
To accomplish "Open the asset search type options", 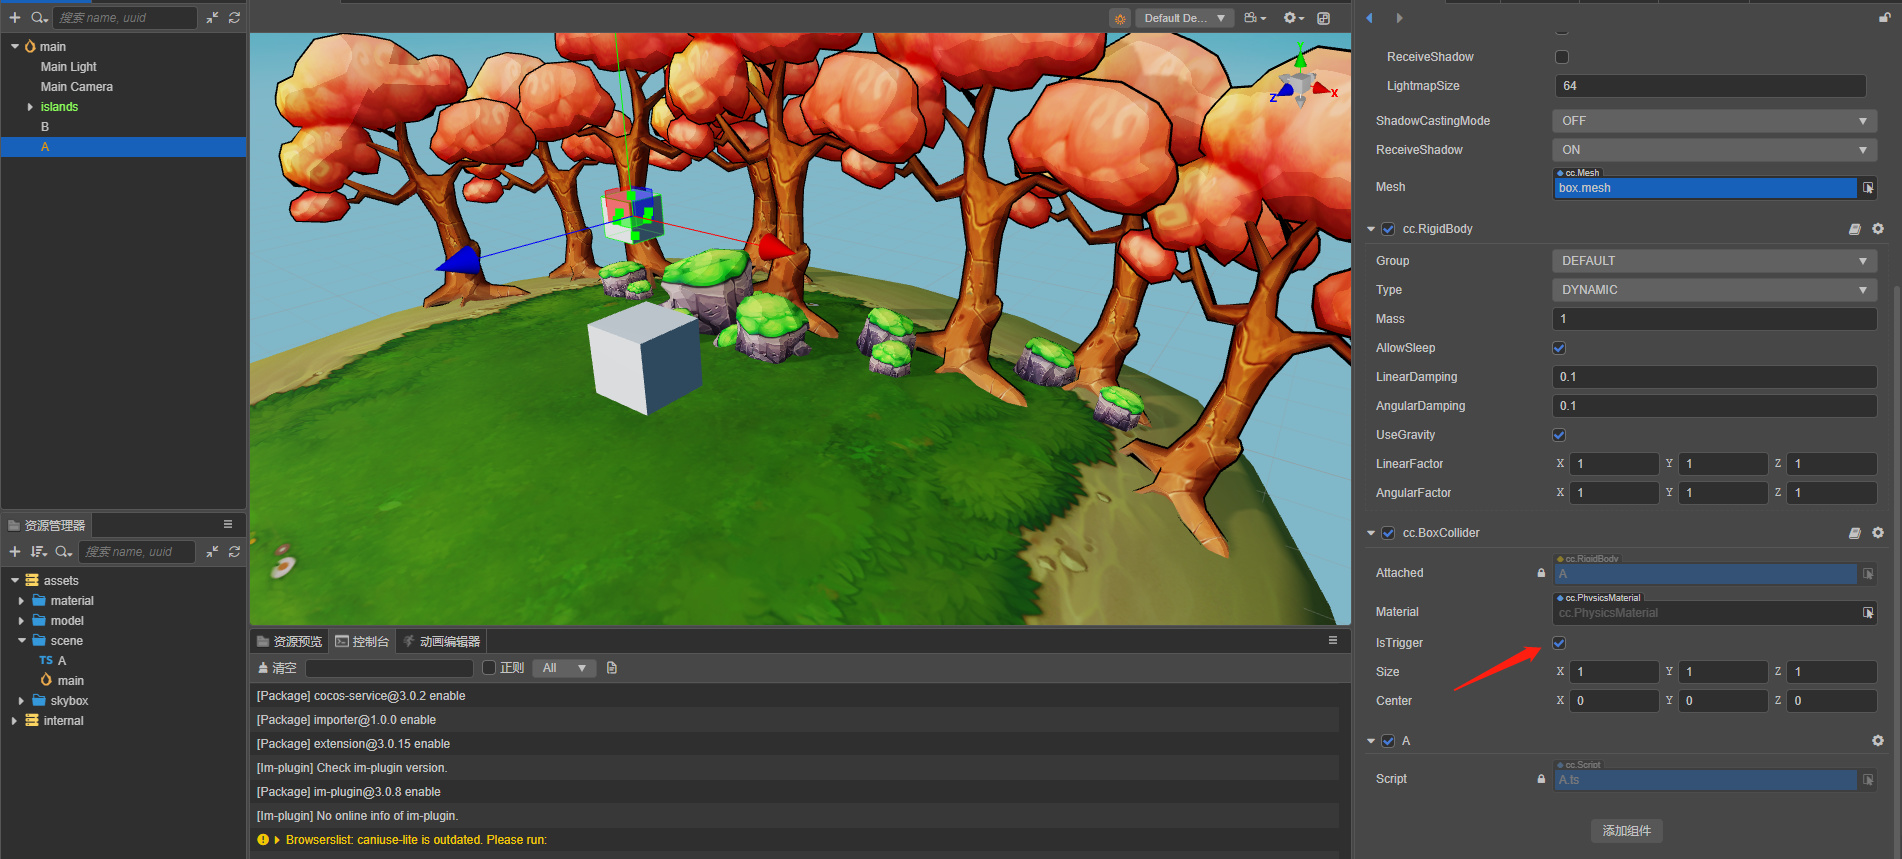I will click(64, 552).
